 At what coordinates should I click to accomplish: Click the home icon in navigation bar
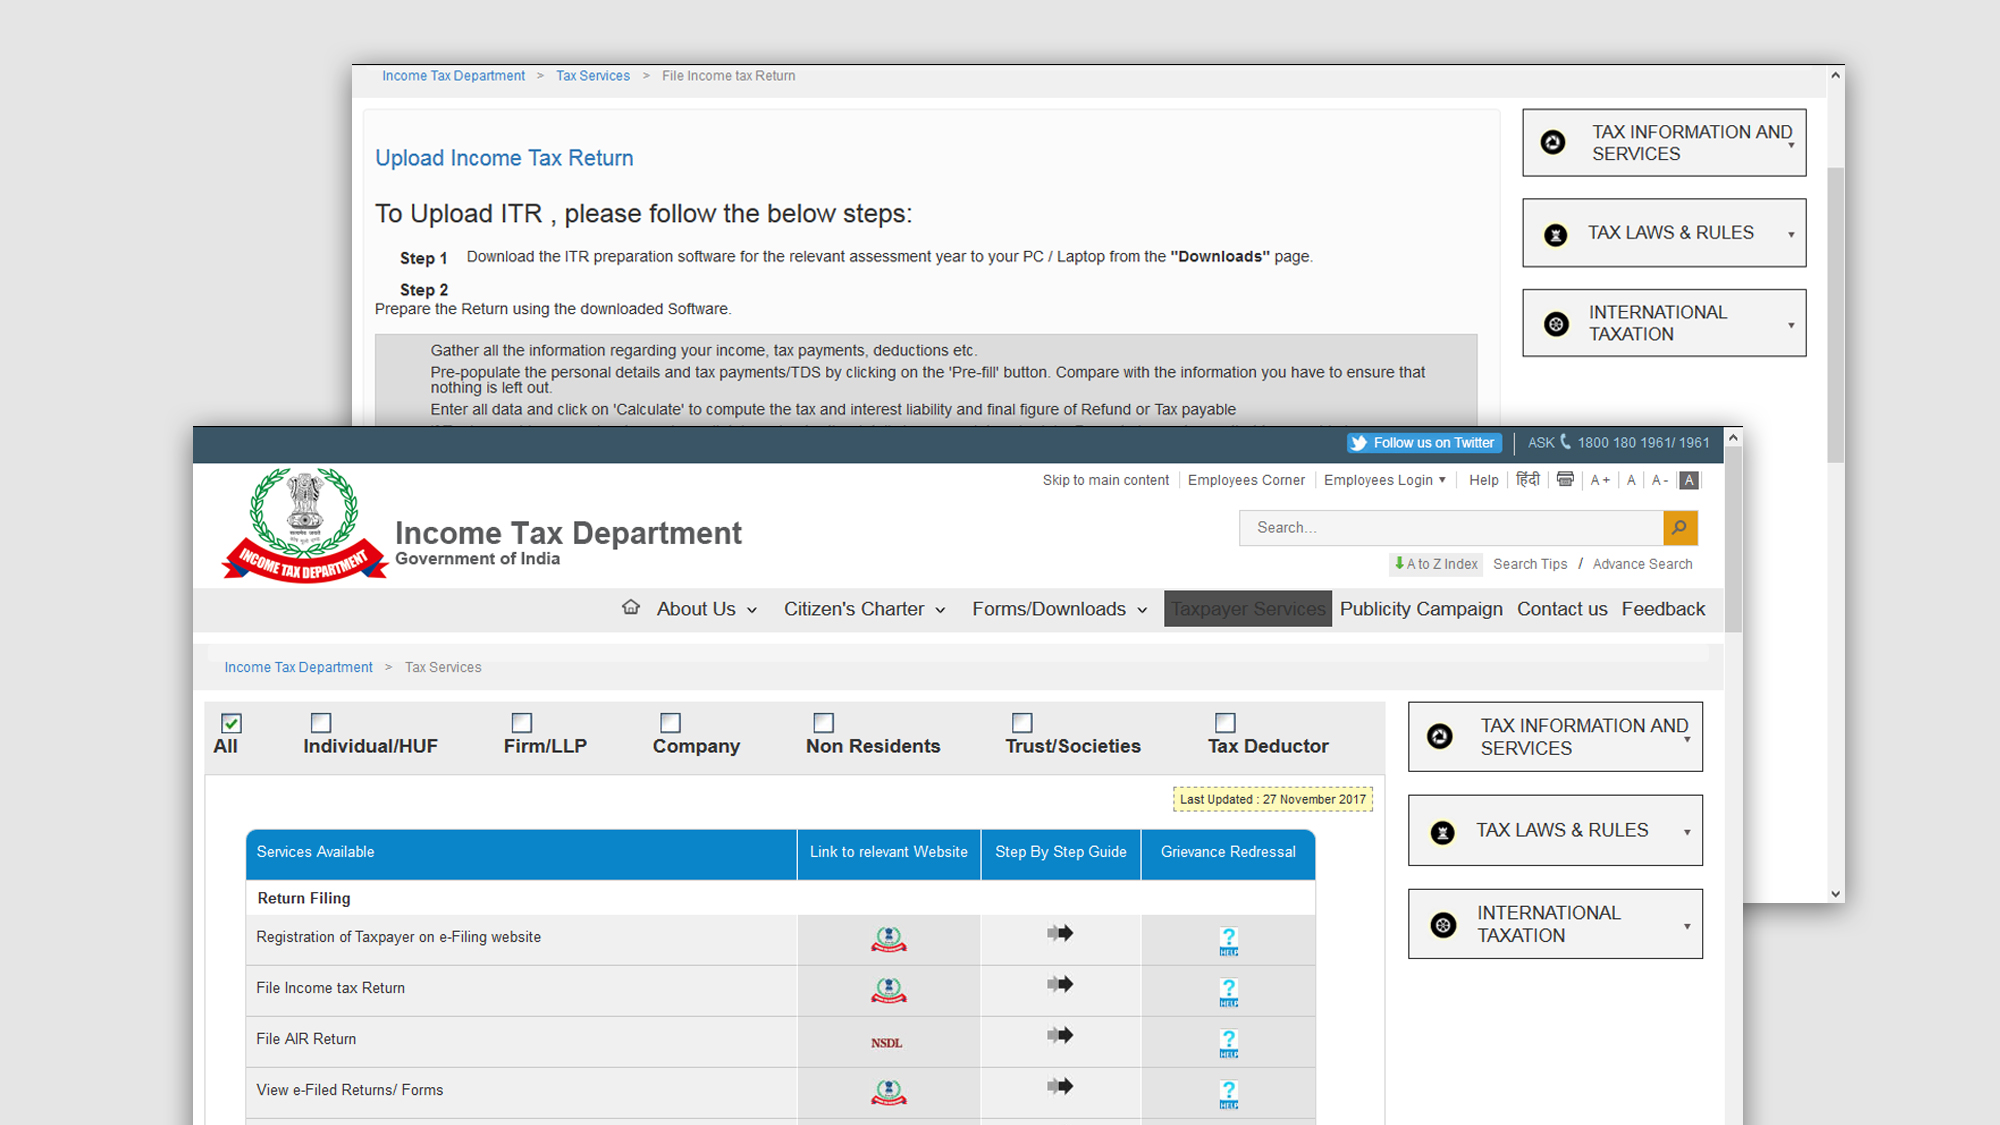point(630,607)
